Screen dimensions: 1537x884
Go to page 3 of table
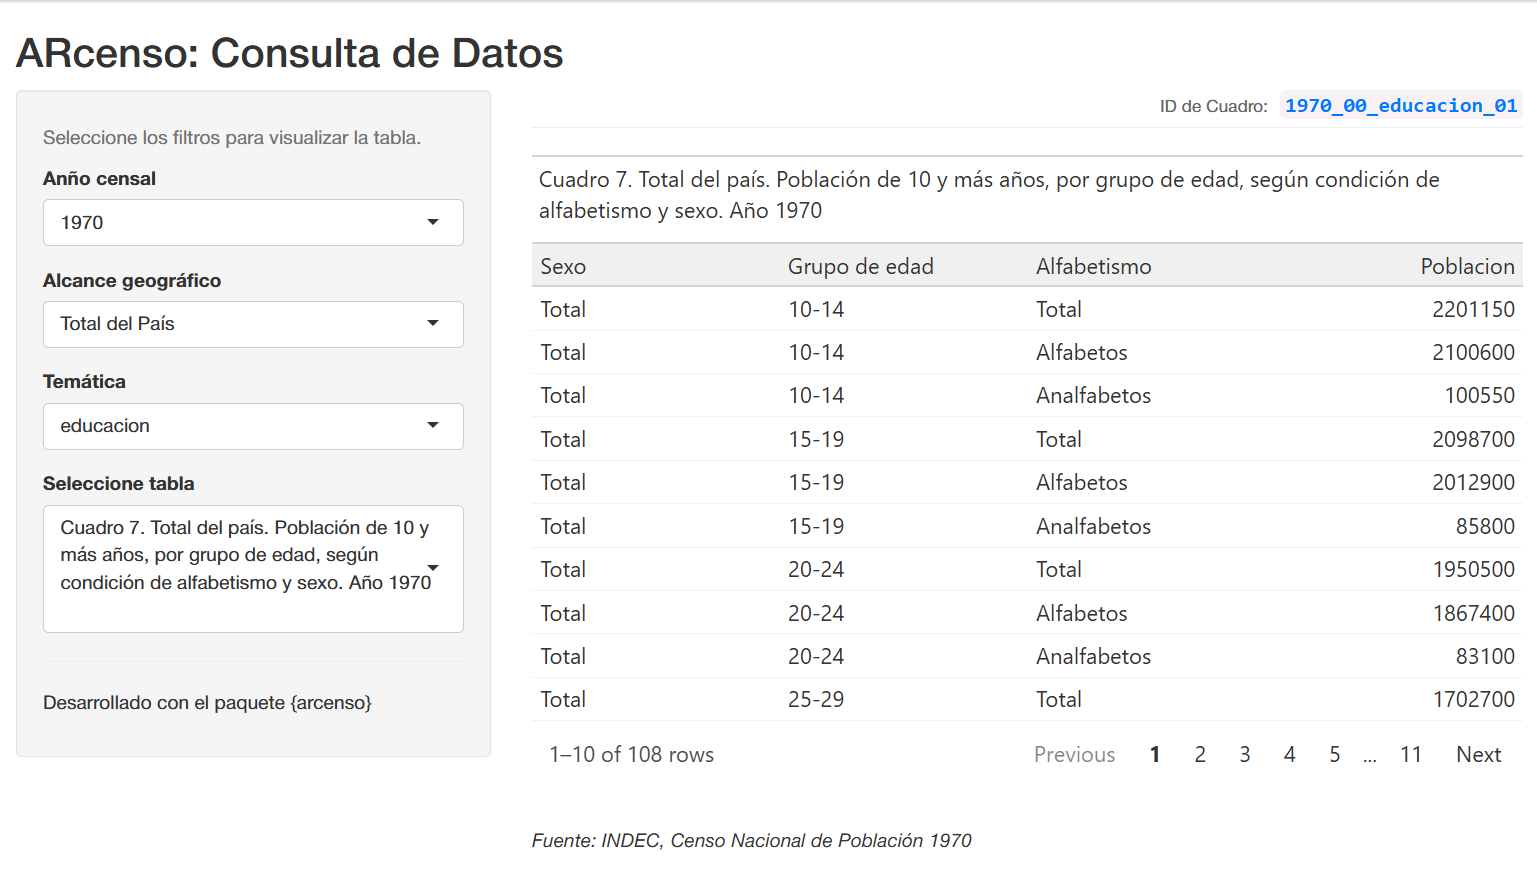coord(1245,755)
